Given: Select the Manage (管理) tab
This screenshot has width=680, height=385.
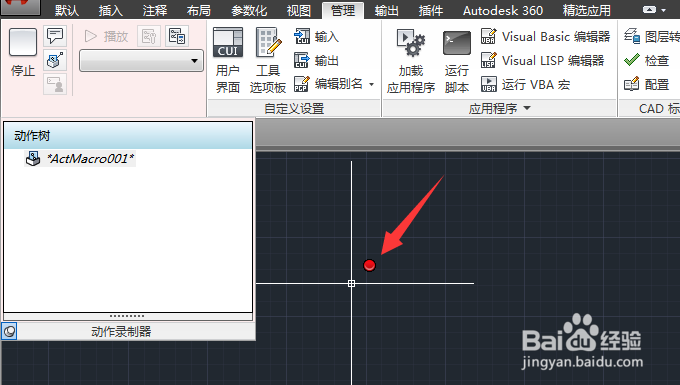Looking at the screenshot, I should (343, 10).
